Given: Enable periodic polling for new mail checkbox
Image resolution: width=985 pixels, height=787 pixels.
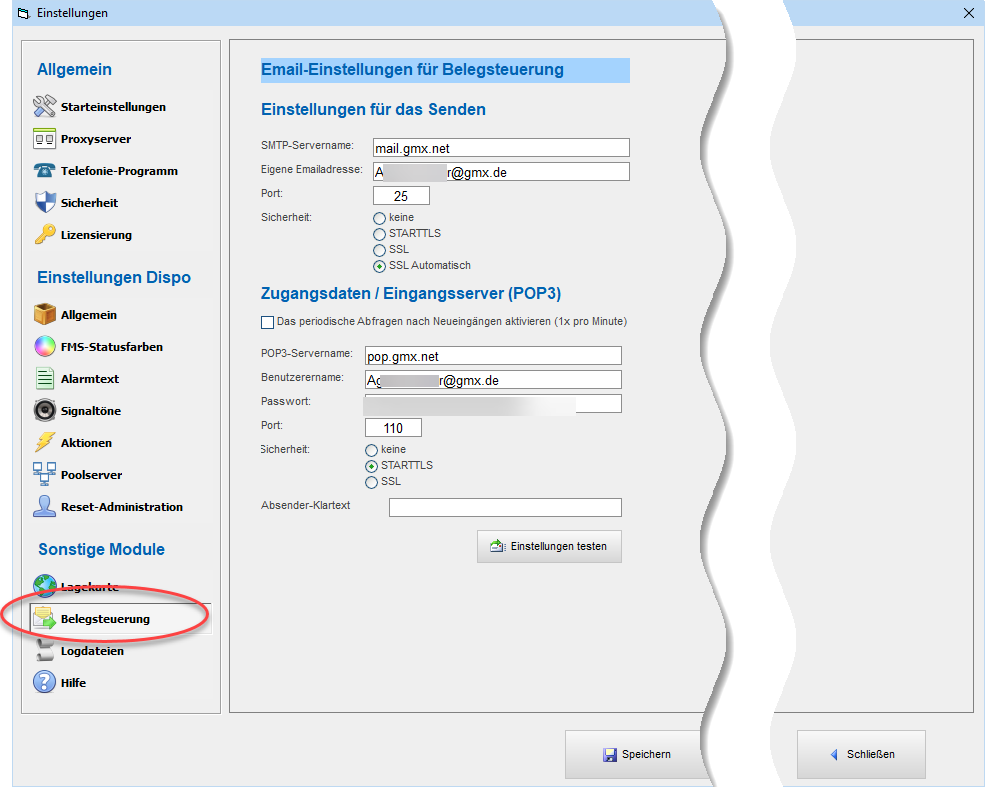Looking at the screenshot, I should 267,322.
